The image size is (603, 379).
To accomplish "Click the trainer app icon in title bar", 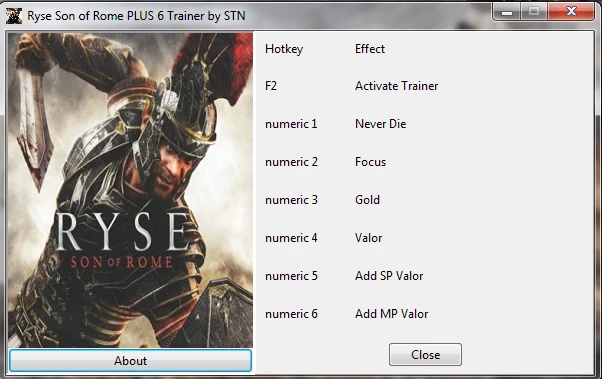I will [x=13, y=16].
